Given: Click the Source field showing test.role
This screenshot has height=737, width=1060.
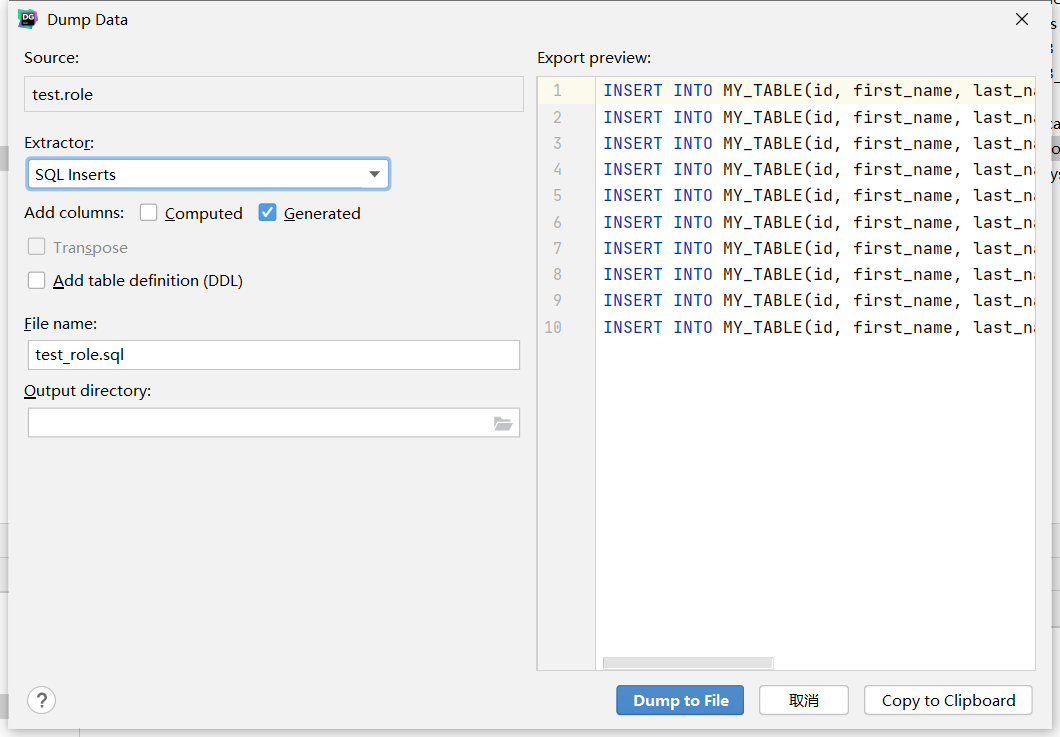Looking at the screenshot, I should coord(273,94).
